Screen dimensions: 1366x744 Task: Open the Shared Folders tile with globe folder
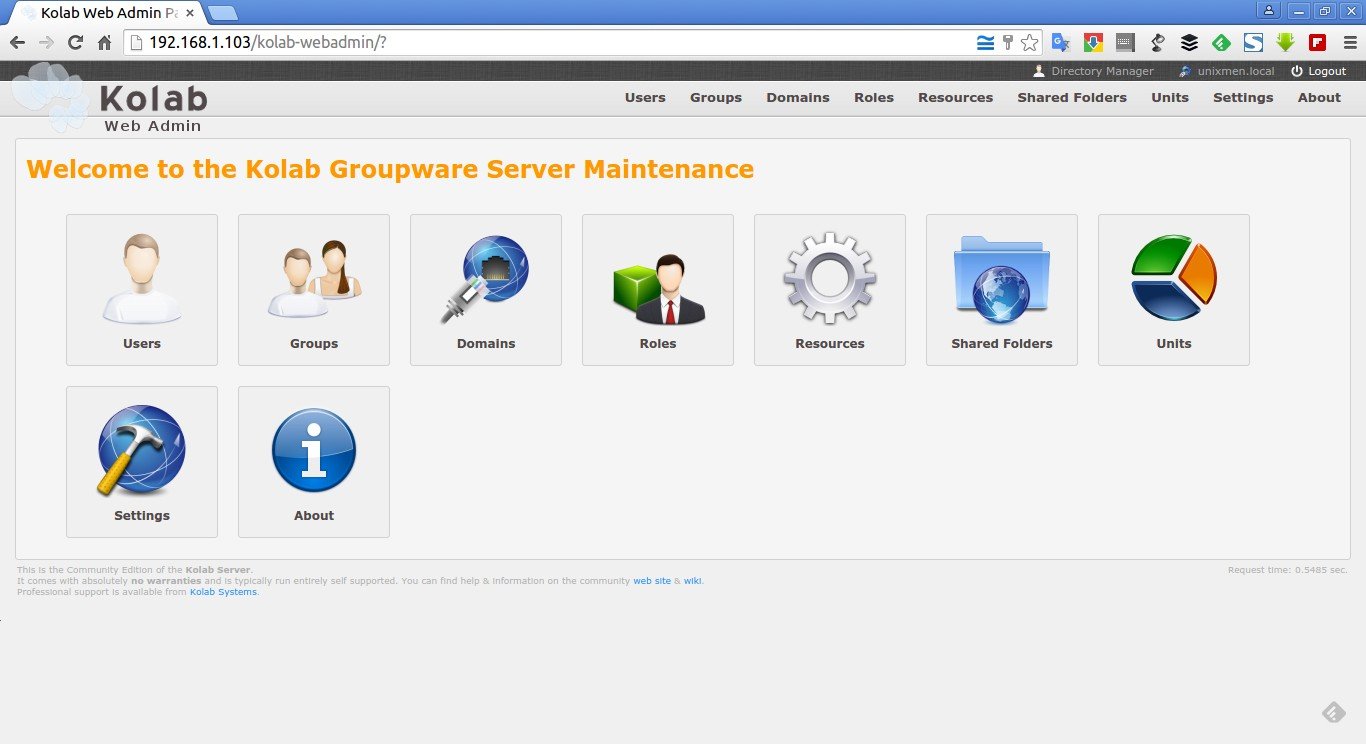(x=1002, y=290)
